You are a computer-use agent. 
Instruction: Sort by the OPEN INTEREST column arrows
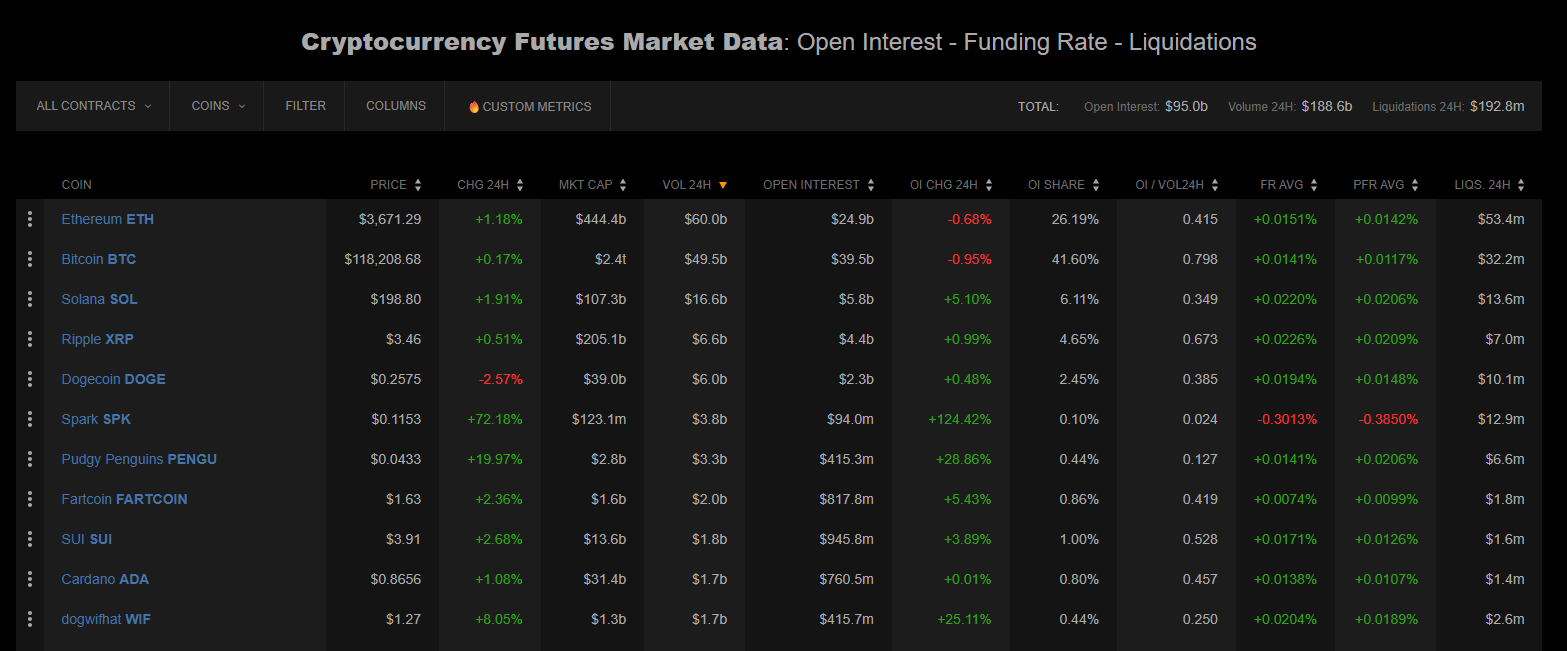pos(871,185)
